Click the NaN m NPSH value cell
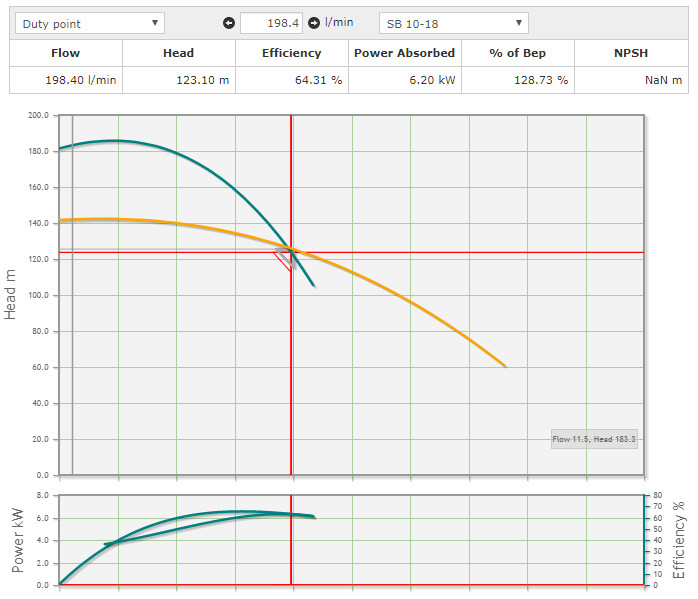The width and height of the screenshot is (698, 599). 633,80
